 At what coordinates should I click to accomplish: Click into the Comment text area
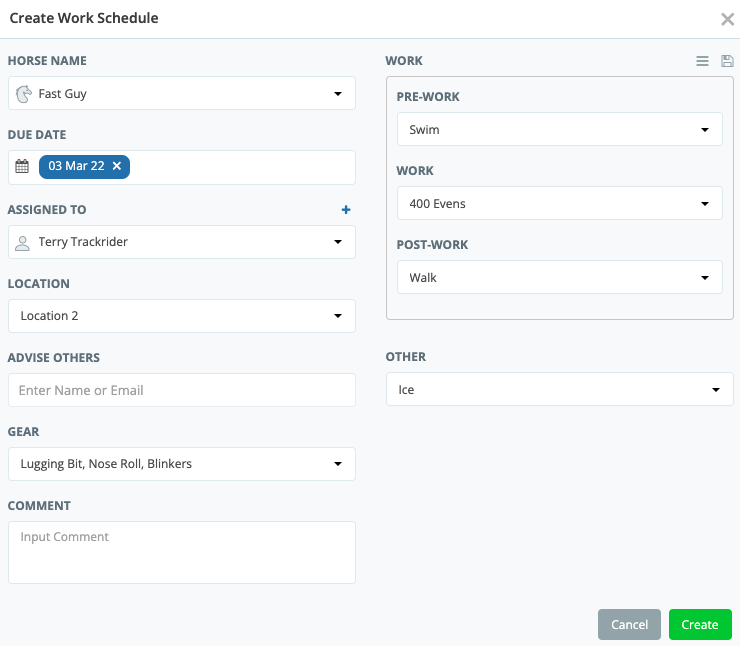182,552
